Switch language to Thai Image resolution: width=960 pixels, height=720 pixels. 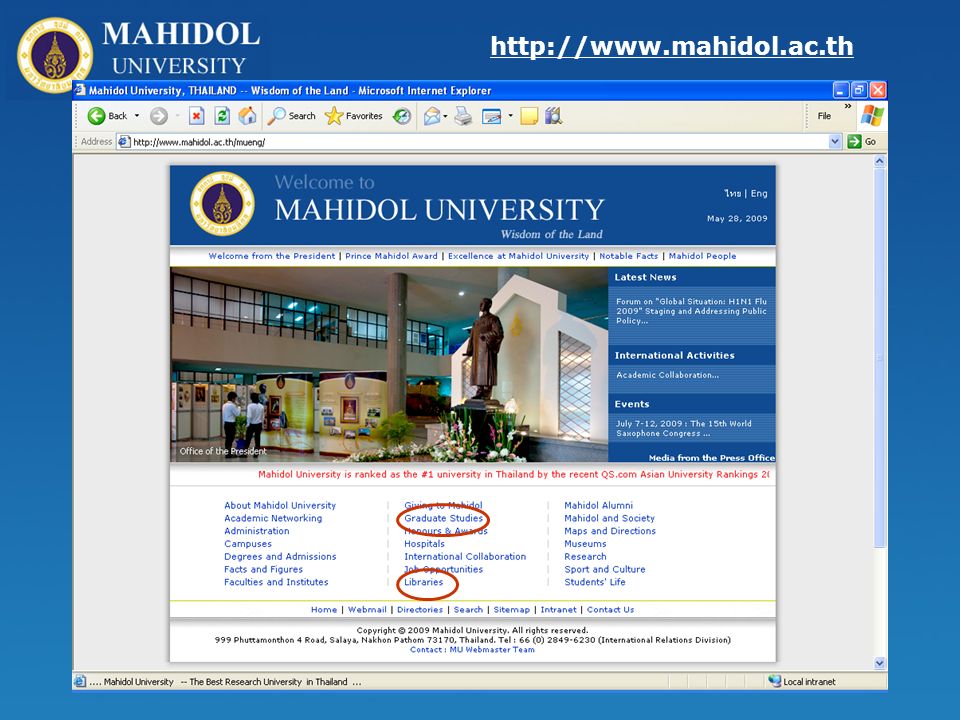tap(732, 193)
